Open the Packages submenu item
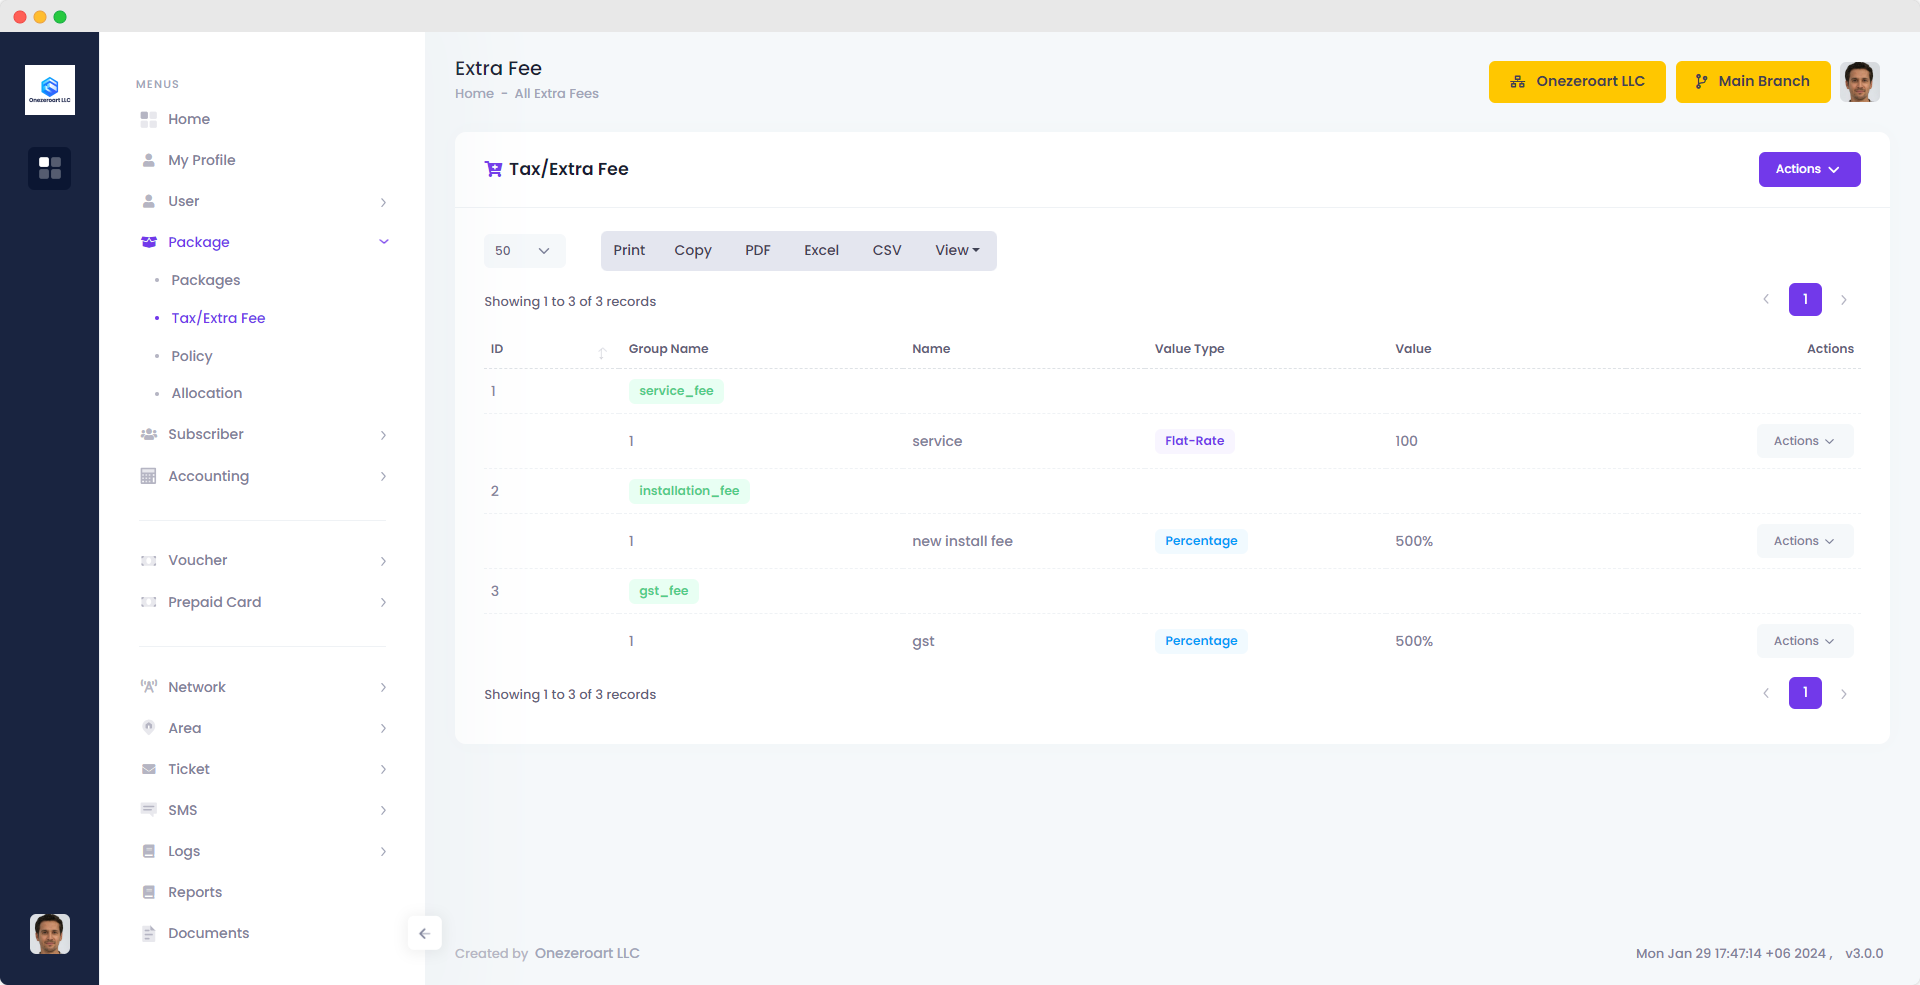 (205, 280)
